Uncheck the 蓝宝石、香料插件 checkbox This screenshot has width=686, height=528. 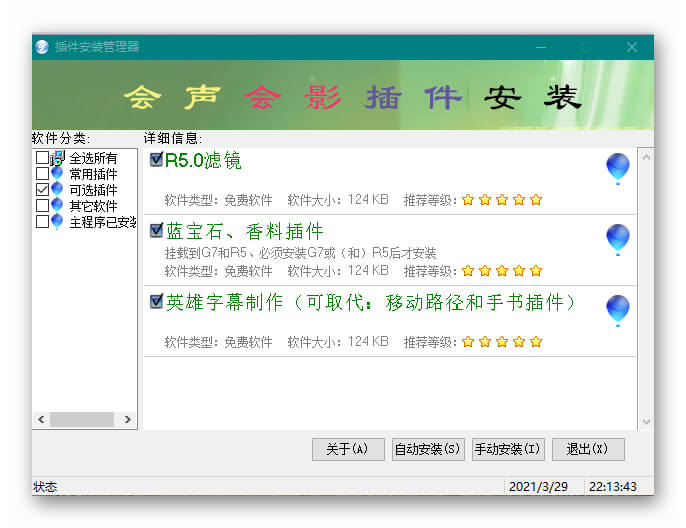click(x=156, y=230)
